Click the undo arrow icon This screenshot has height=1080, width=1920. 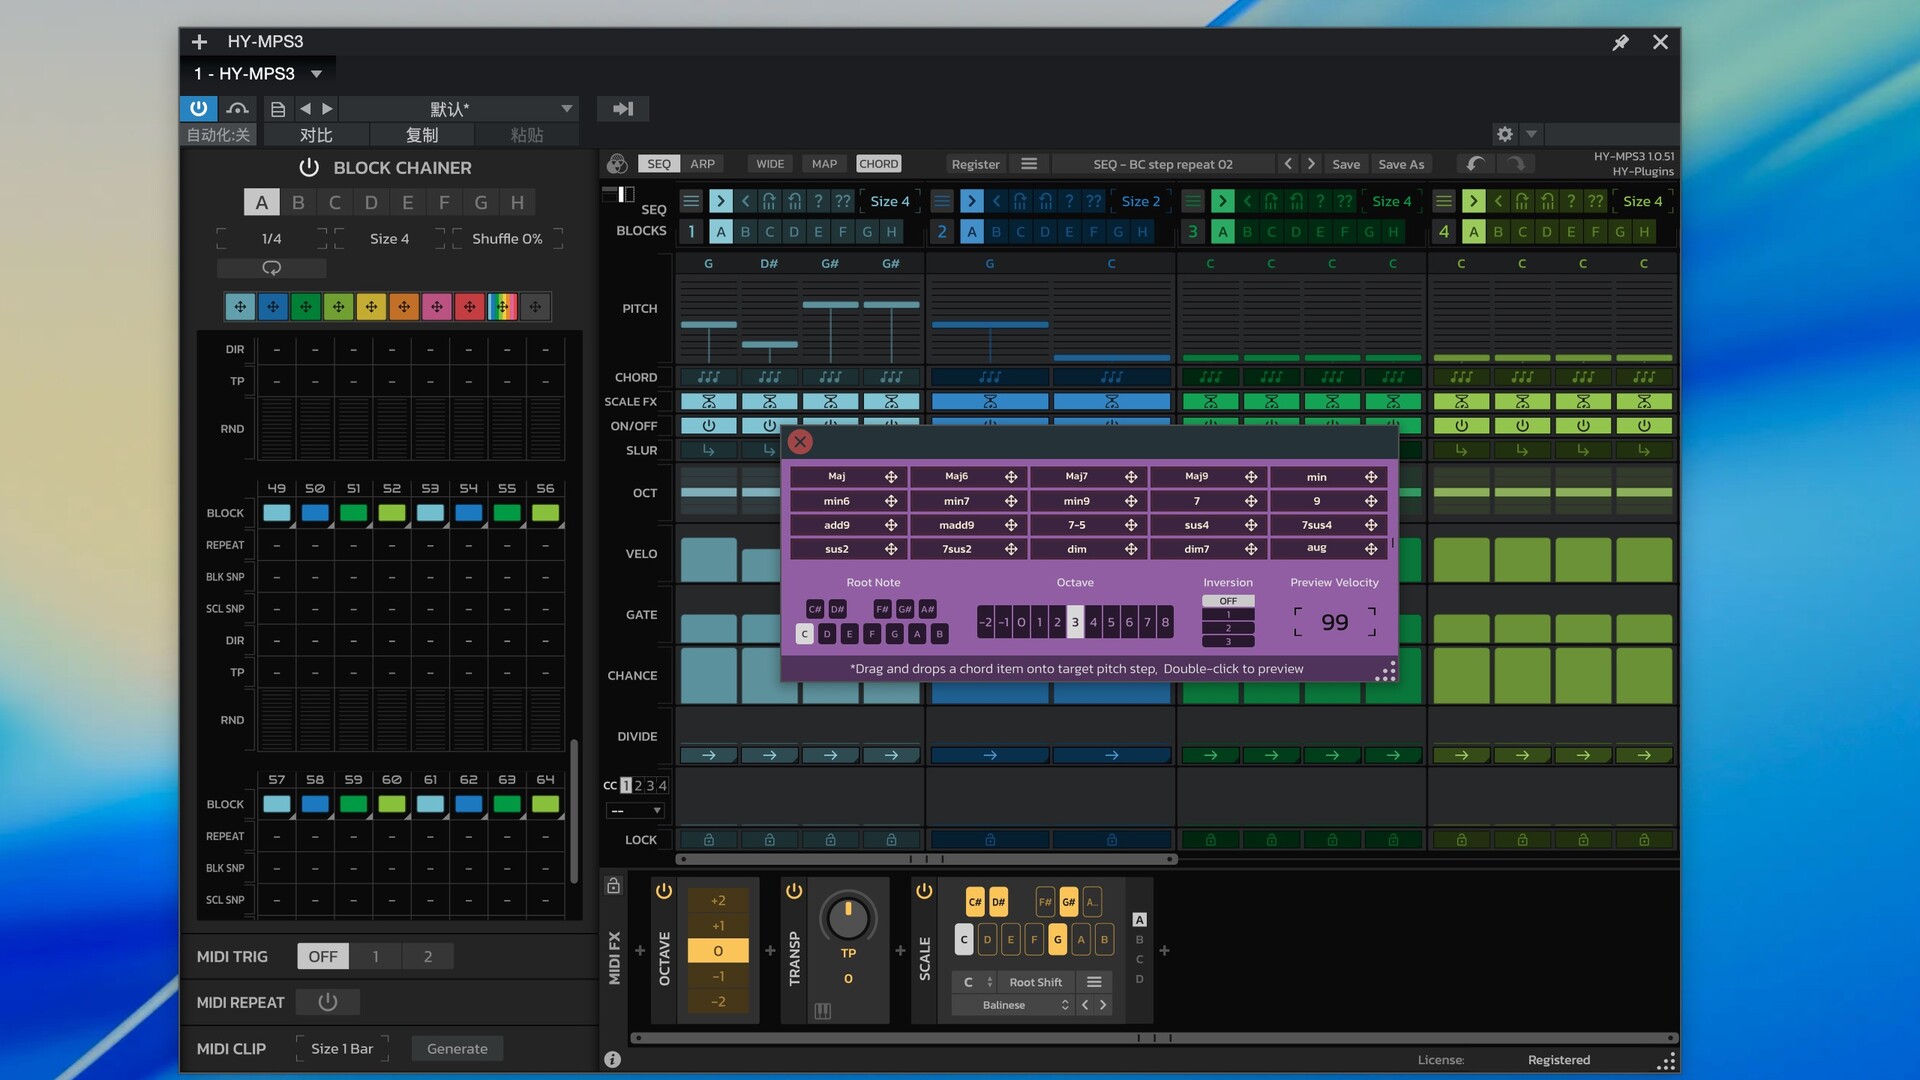click(x=1475, y=164)
